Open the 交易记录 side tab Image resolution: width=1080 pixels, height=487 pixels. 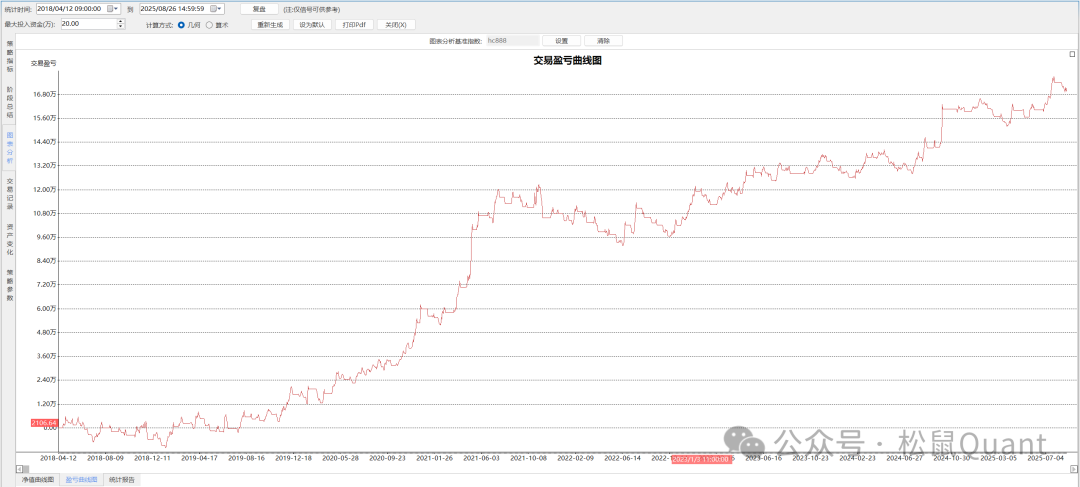pyautogui.click(x=10, y=193)
